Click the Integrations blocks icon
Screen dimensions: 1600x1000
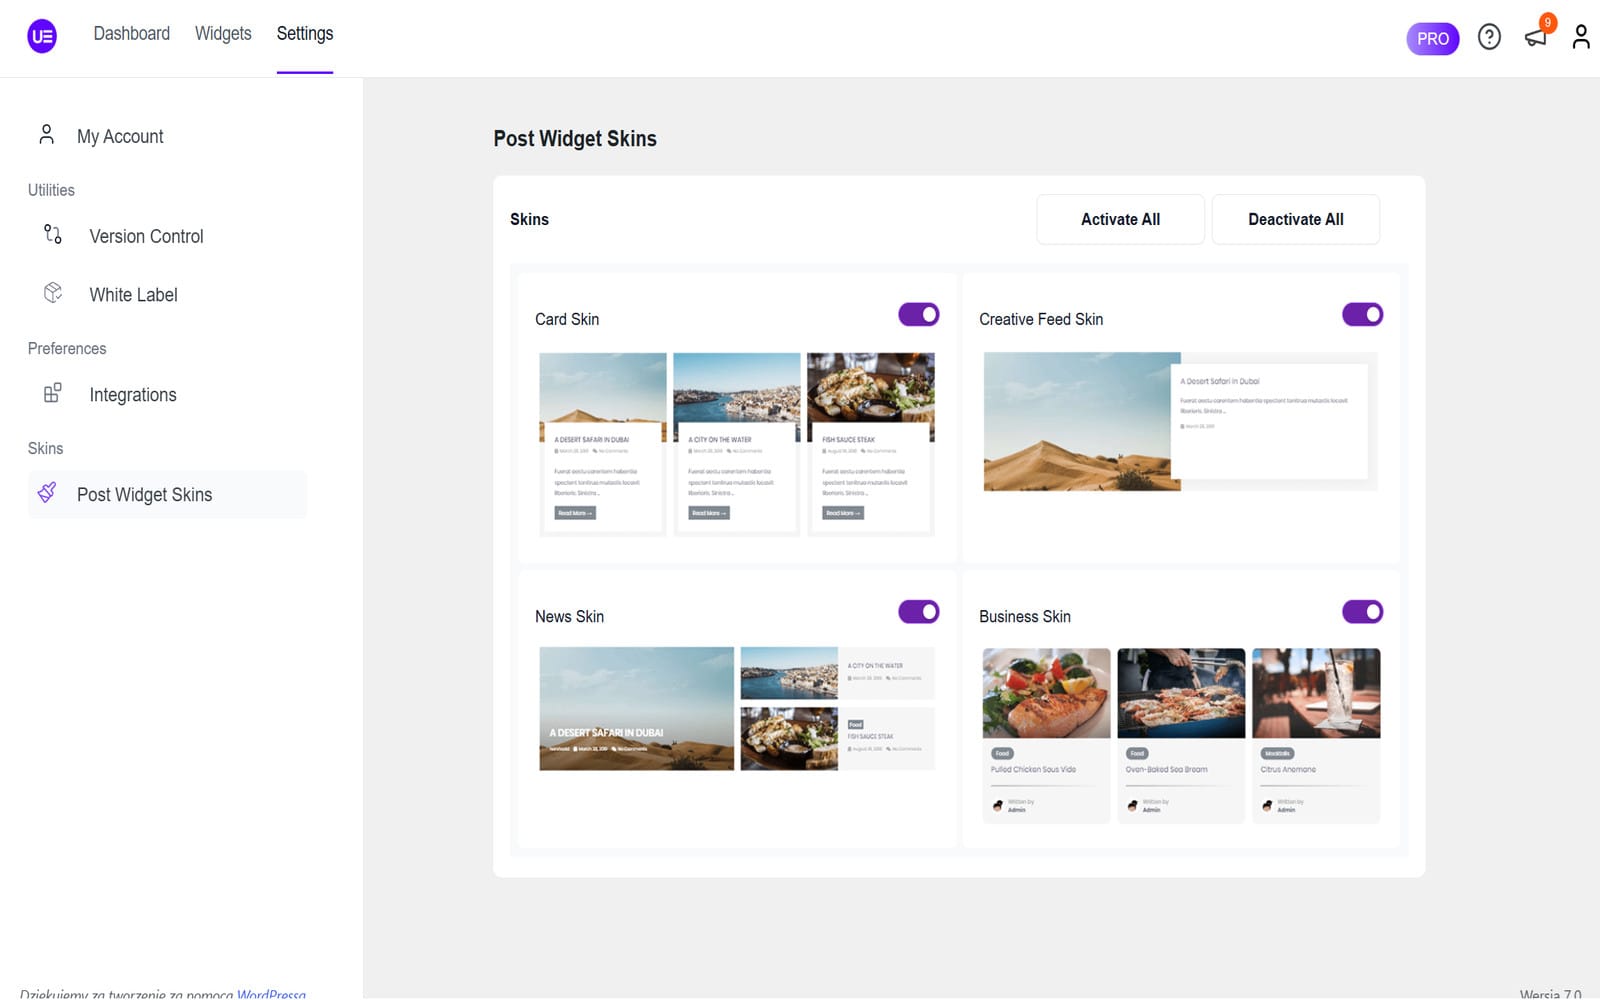click(x=53, y=393)
